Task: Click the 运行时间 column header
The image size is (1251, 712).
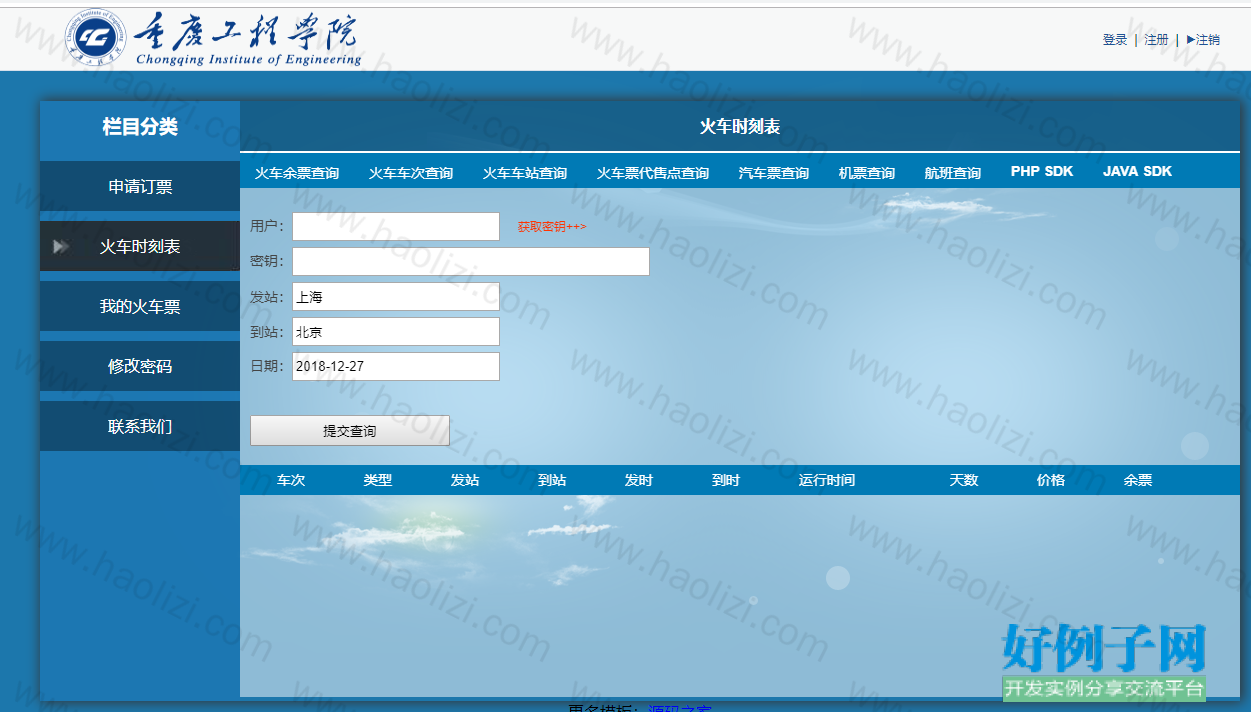Action: pos(827,480)
